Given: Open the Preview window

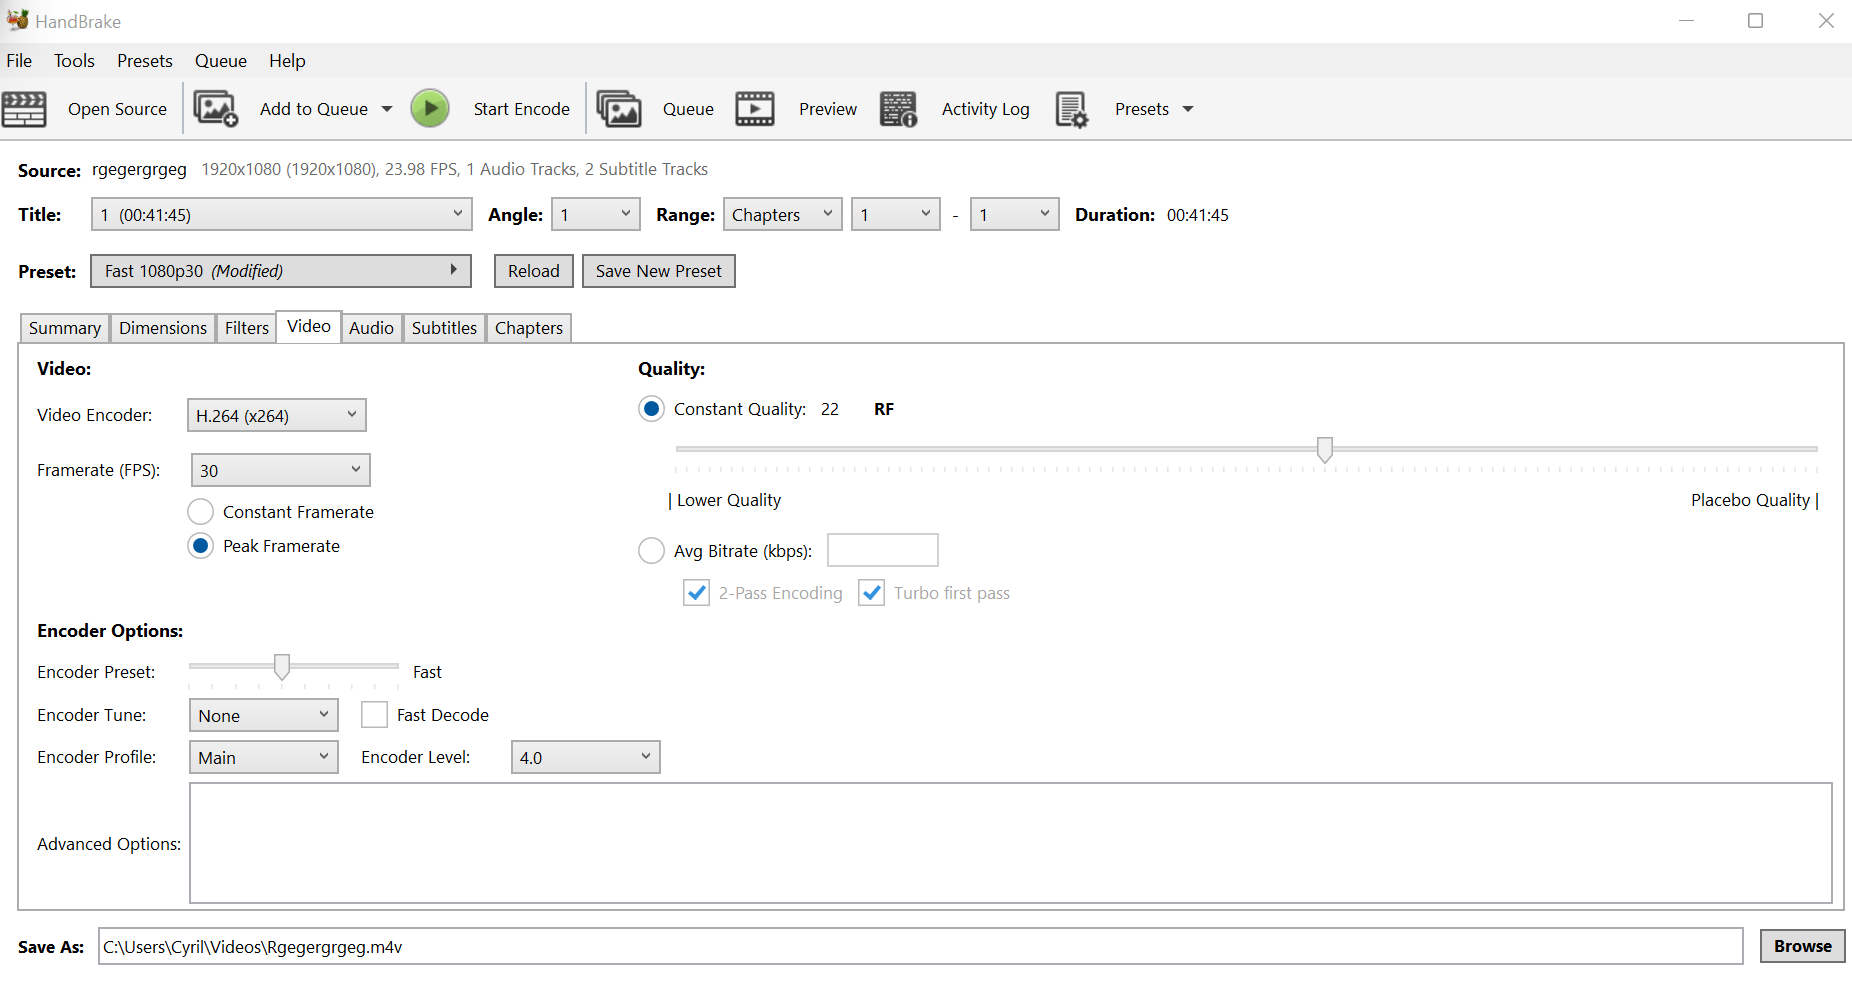Looking at the screenshot, I should [x=755, y=108].
